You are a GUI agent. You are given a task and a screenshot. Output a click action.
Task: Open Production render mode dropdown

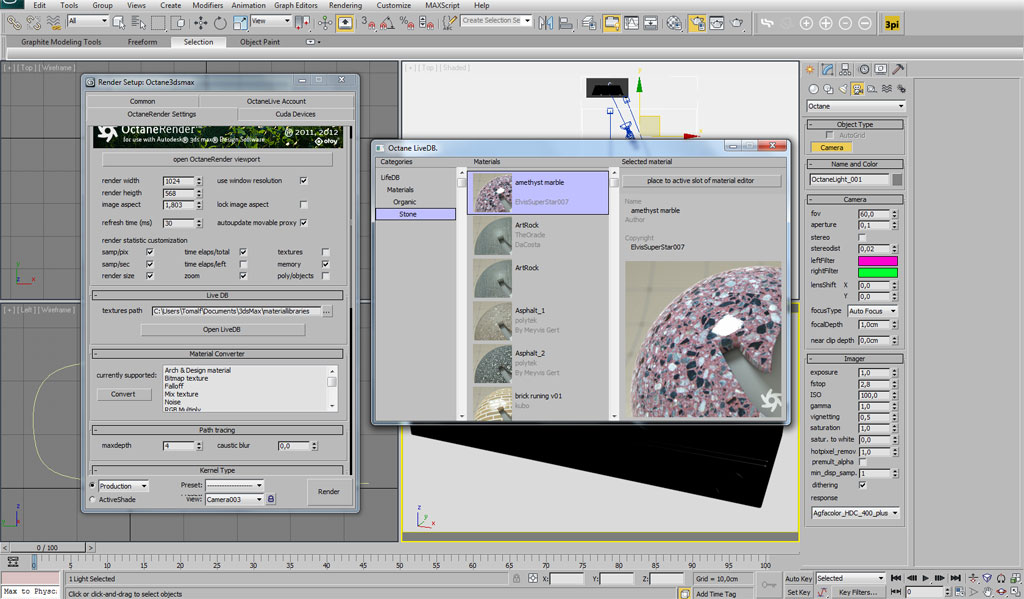click(123, 486)
